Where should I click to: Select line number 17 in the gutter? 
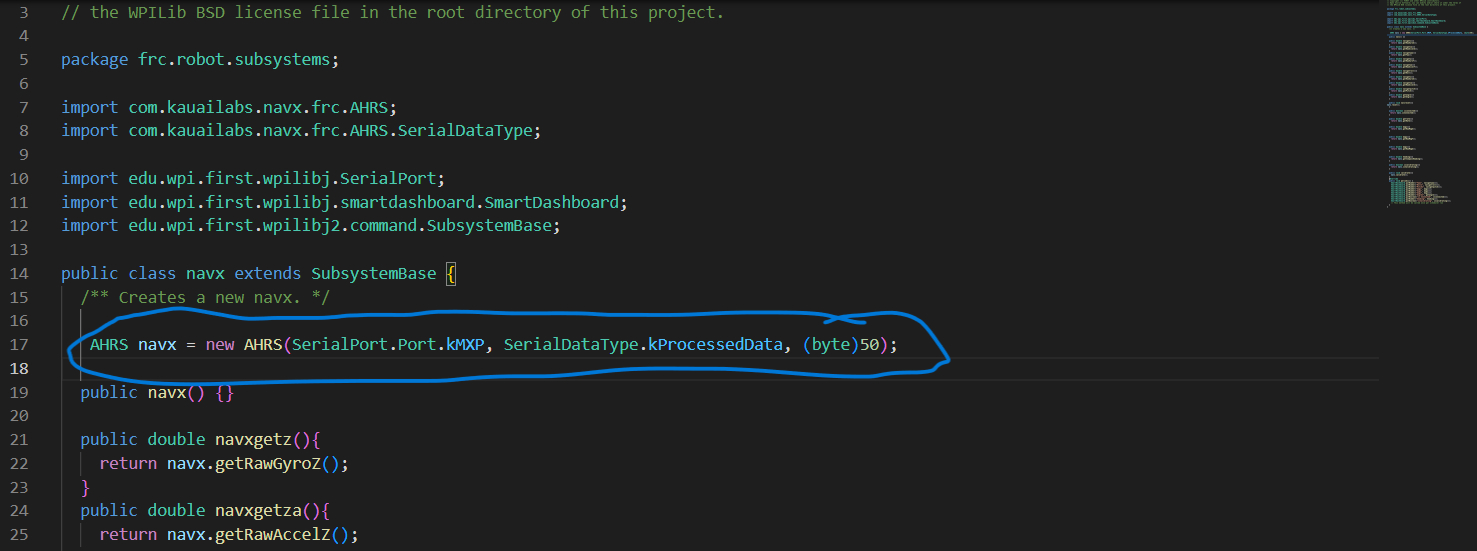pyautogui.click(x=18, y=345)
